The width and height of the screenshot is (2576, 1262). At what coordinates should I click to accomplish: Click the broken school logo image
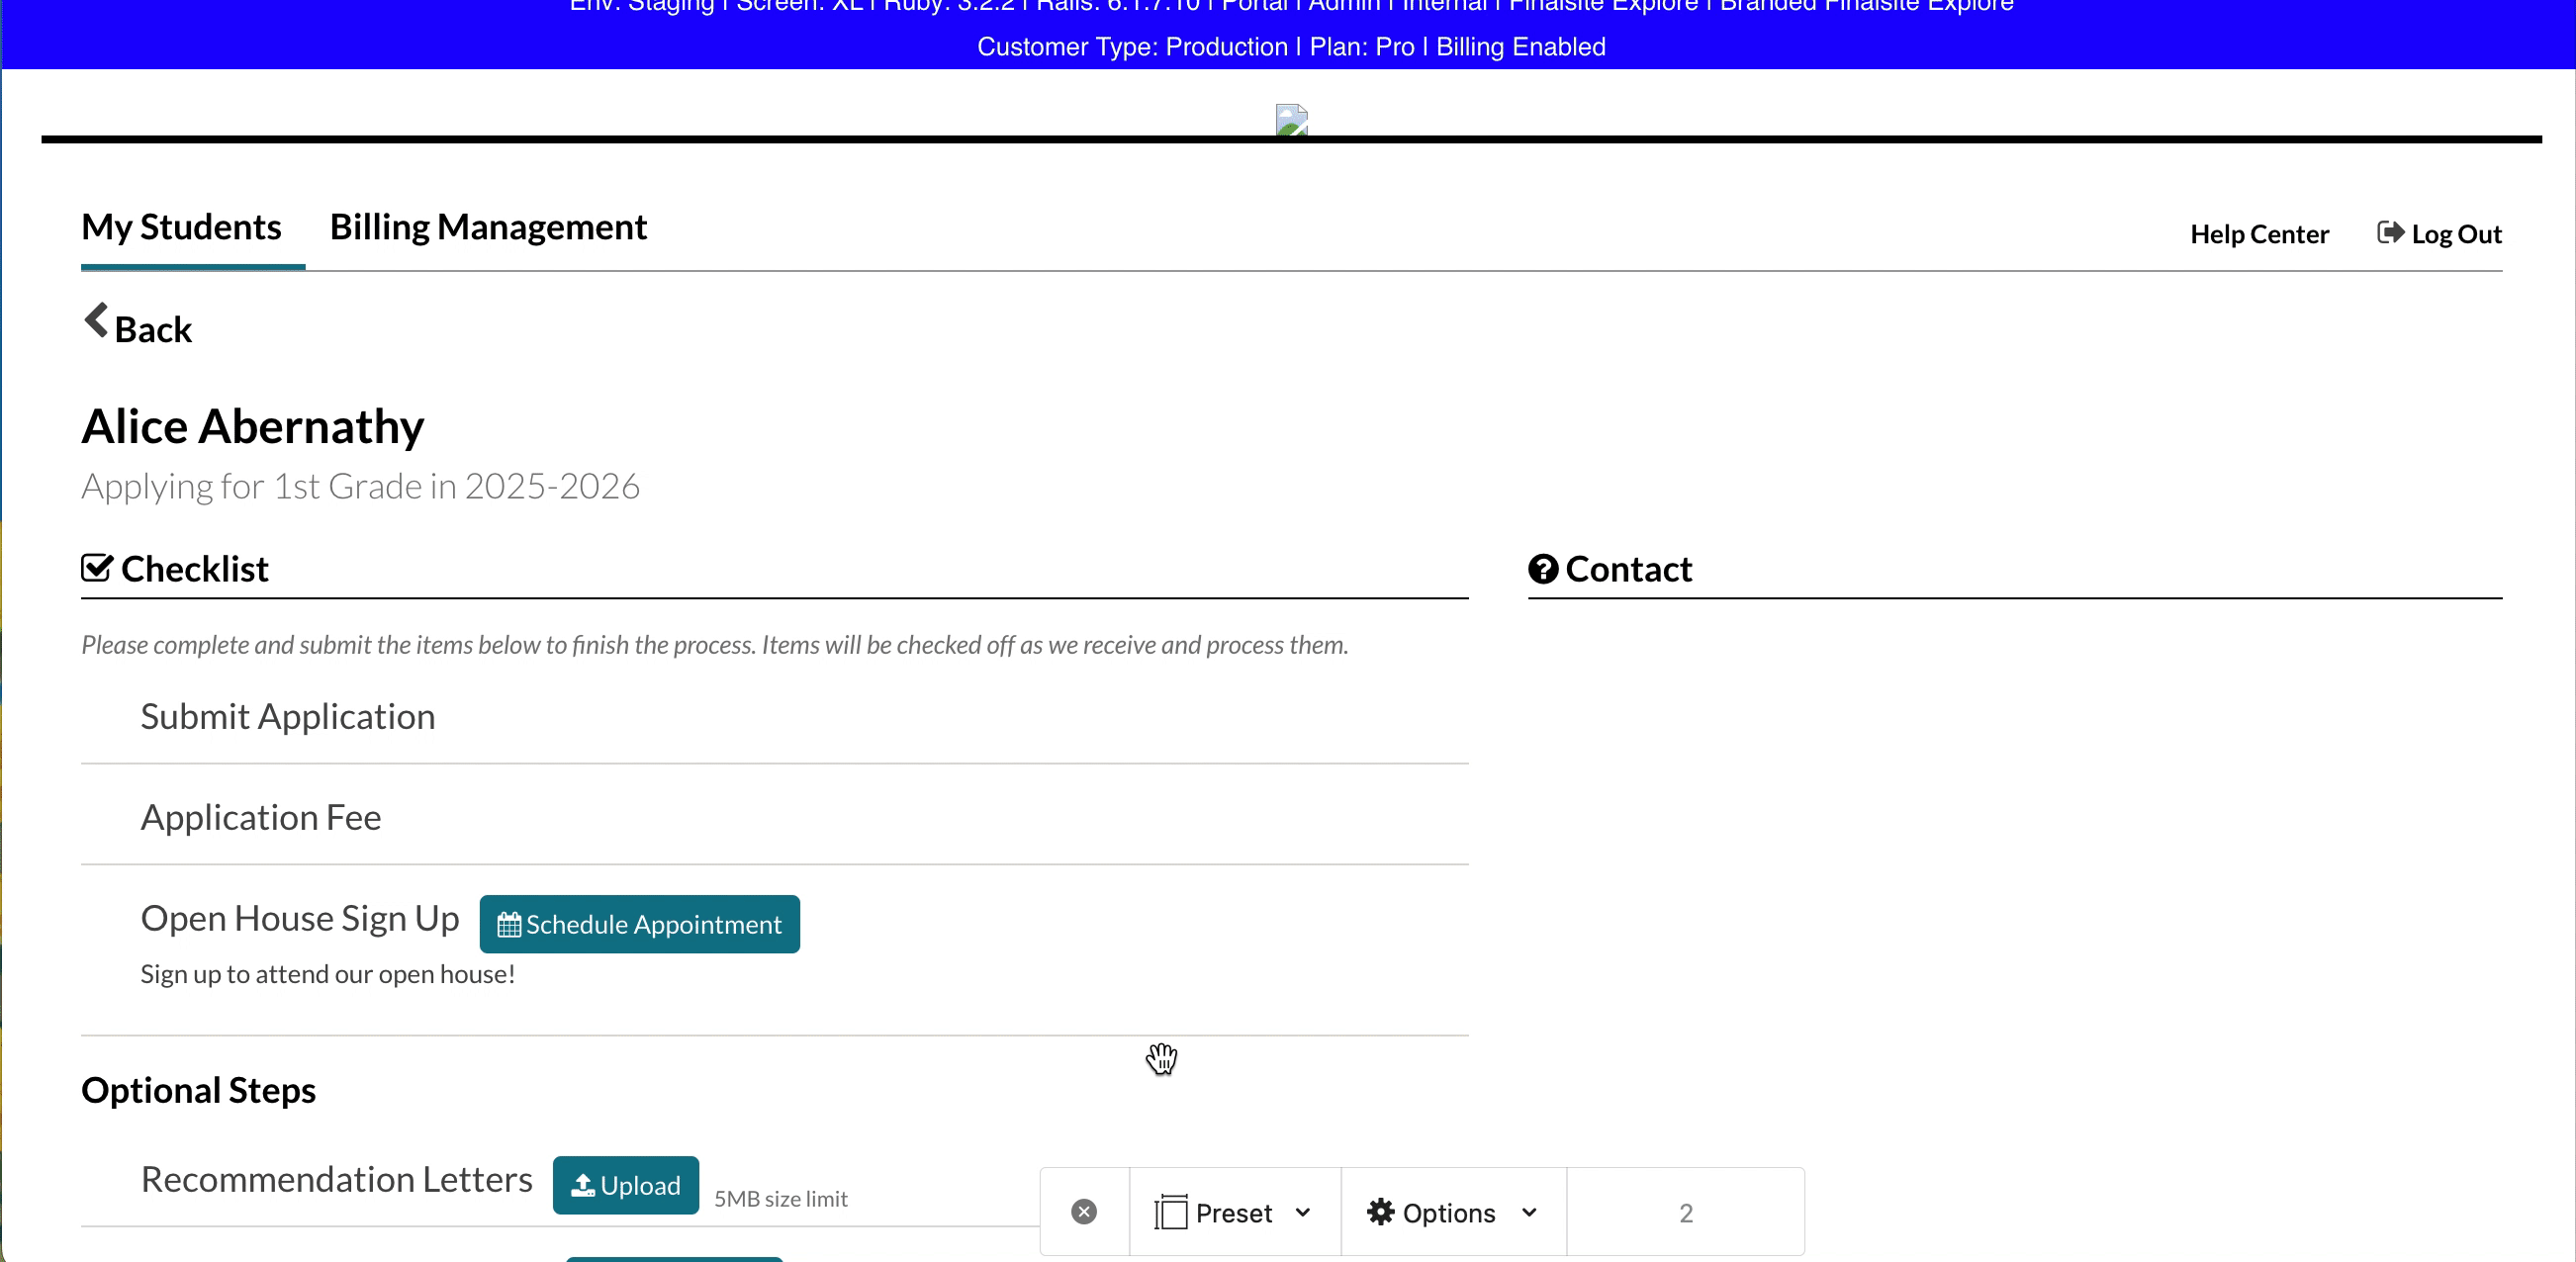tap(1291, 120)
